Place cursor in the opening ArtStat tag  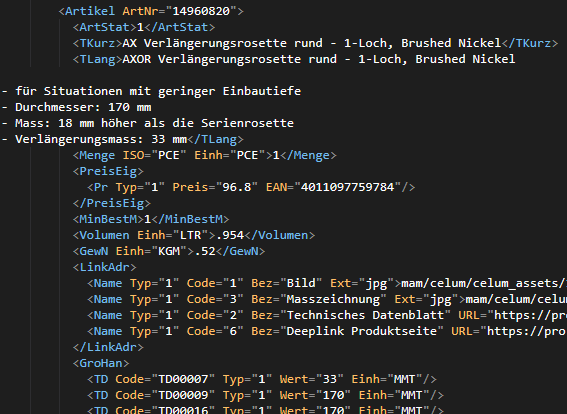105,27
